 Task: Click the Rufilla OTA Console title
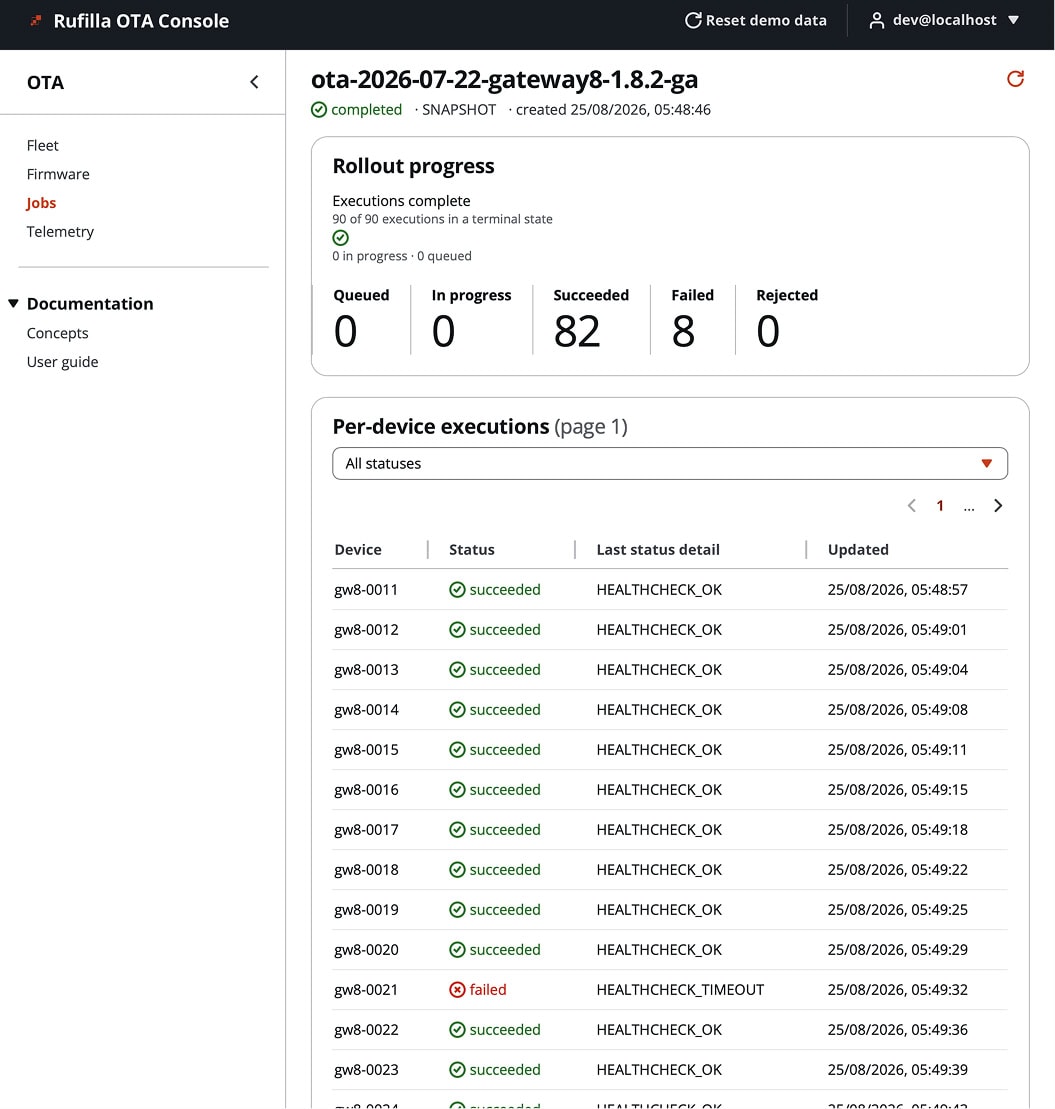pyautogui.click(x=141, y=21)
